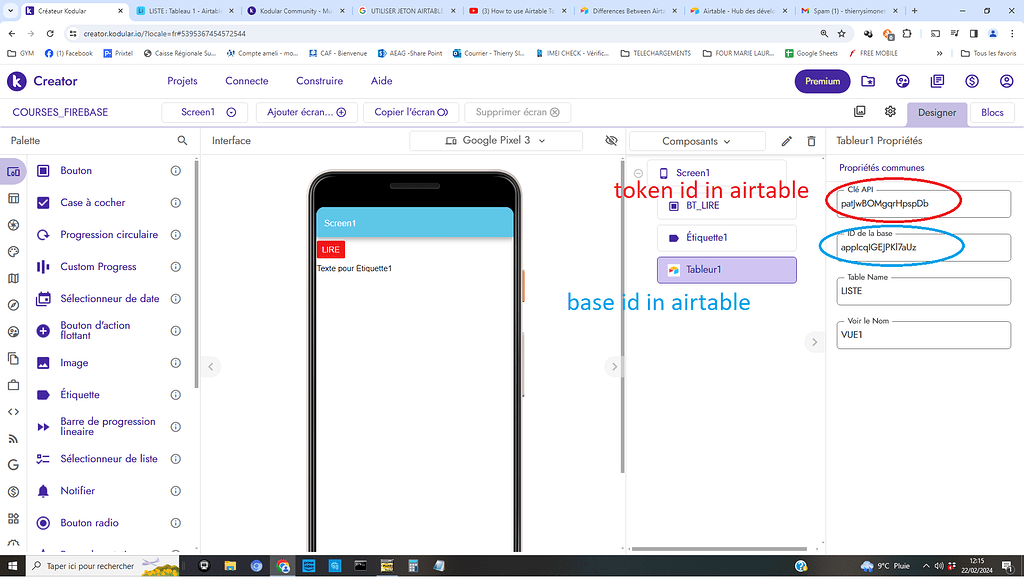Click the pencil edit icon above Composants panel
Image resolution: width=1024 pixels, height=584 pixels.
pos(787,141)
